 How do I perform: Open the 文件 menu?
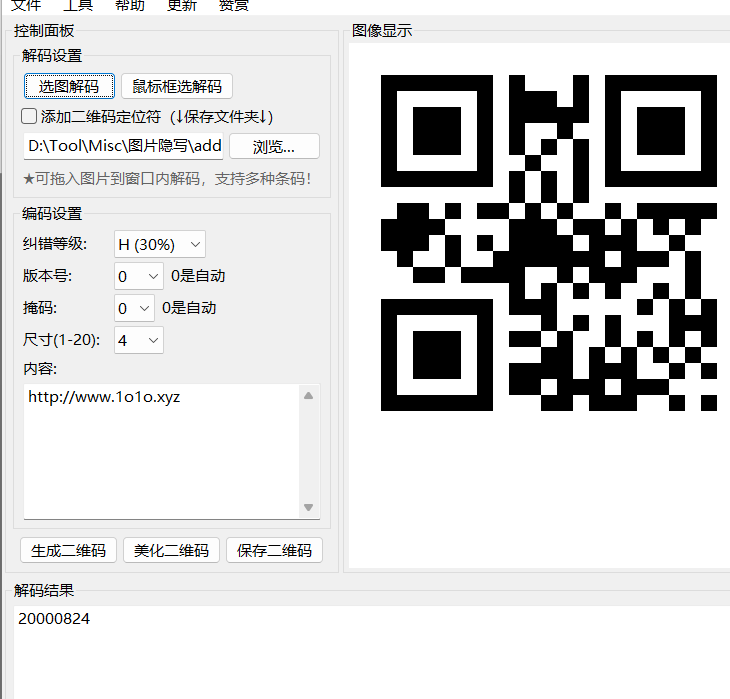click(x=26, y=5)
